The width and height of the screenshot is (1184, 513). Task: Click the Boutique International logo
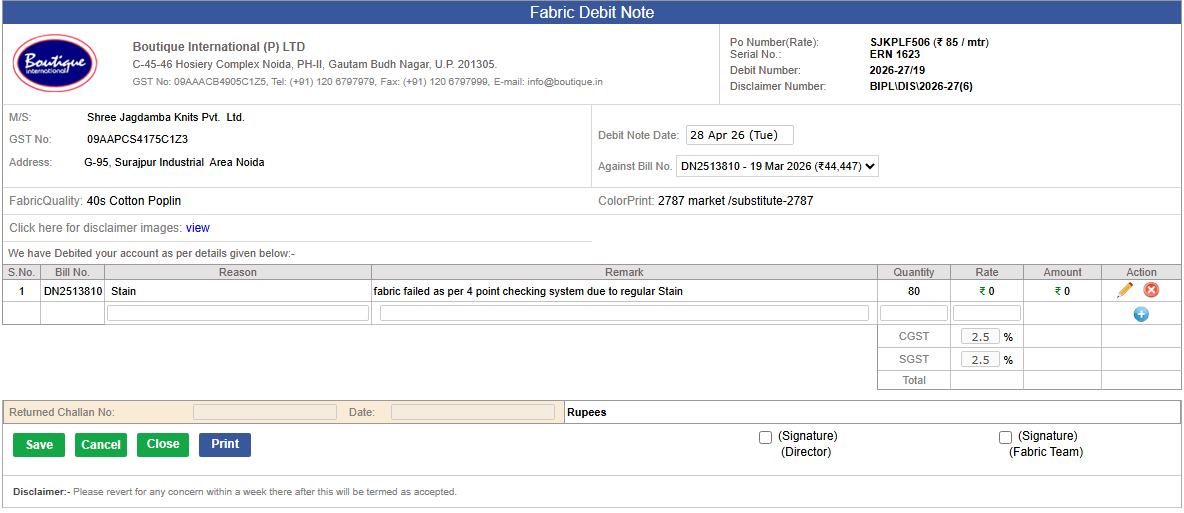(x=54, y=64)
